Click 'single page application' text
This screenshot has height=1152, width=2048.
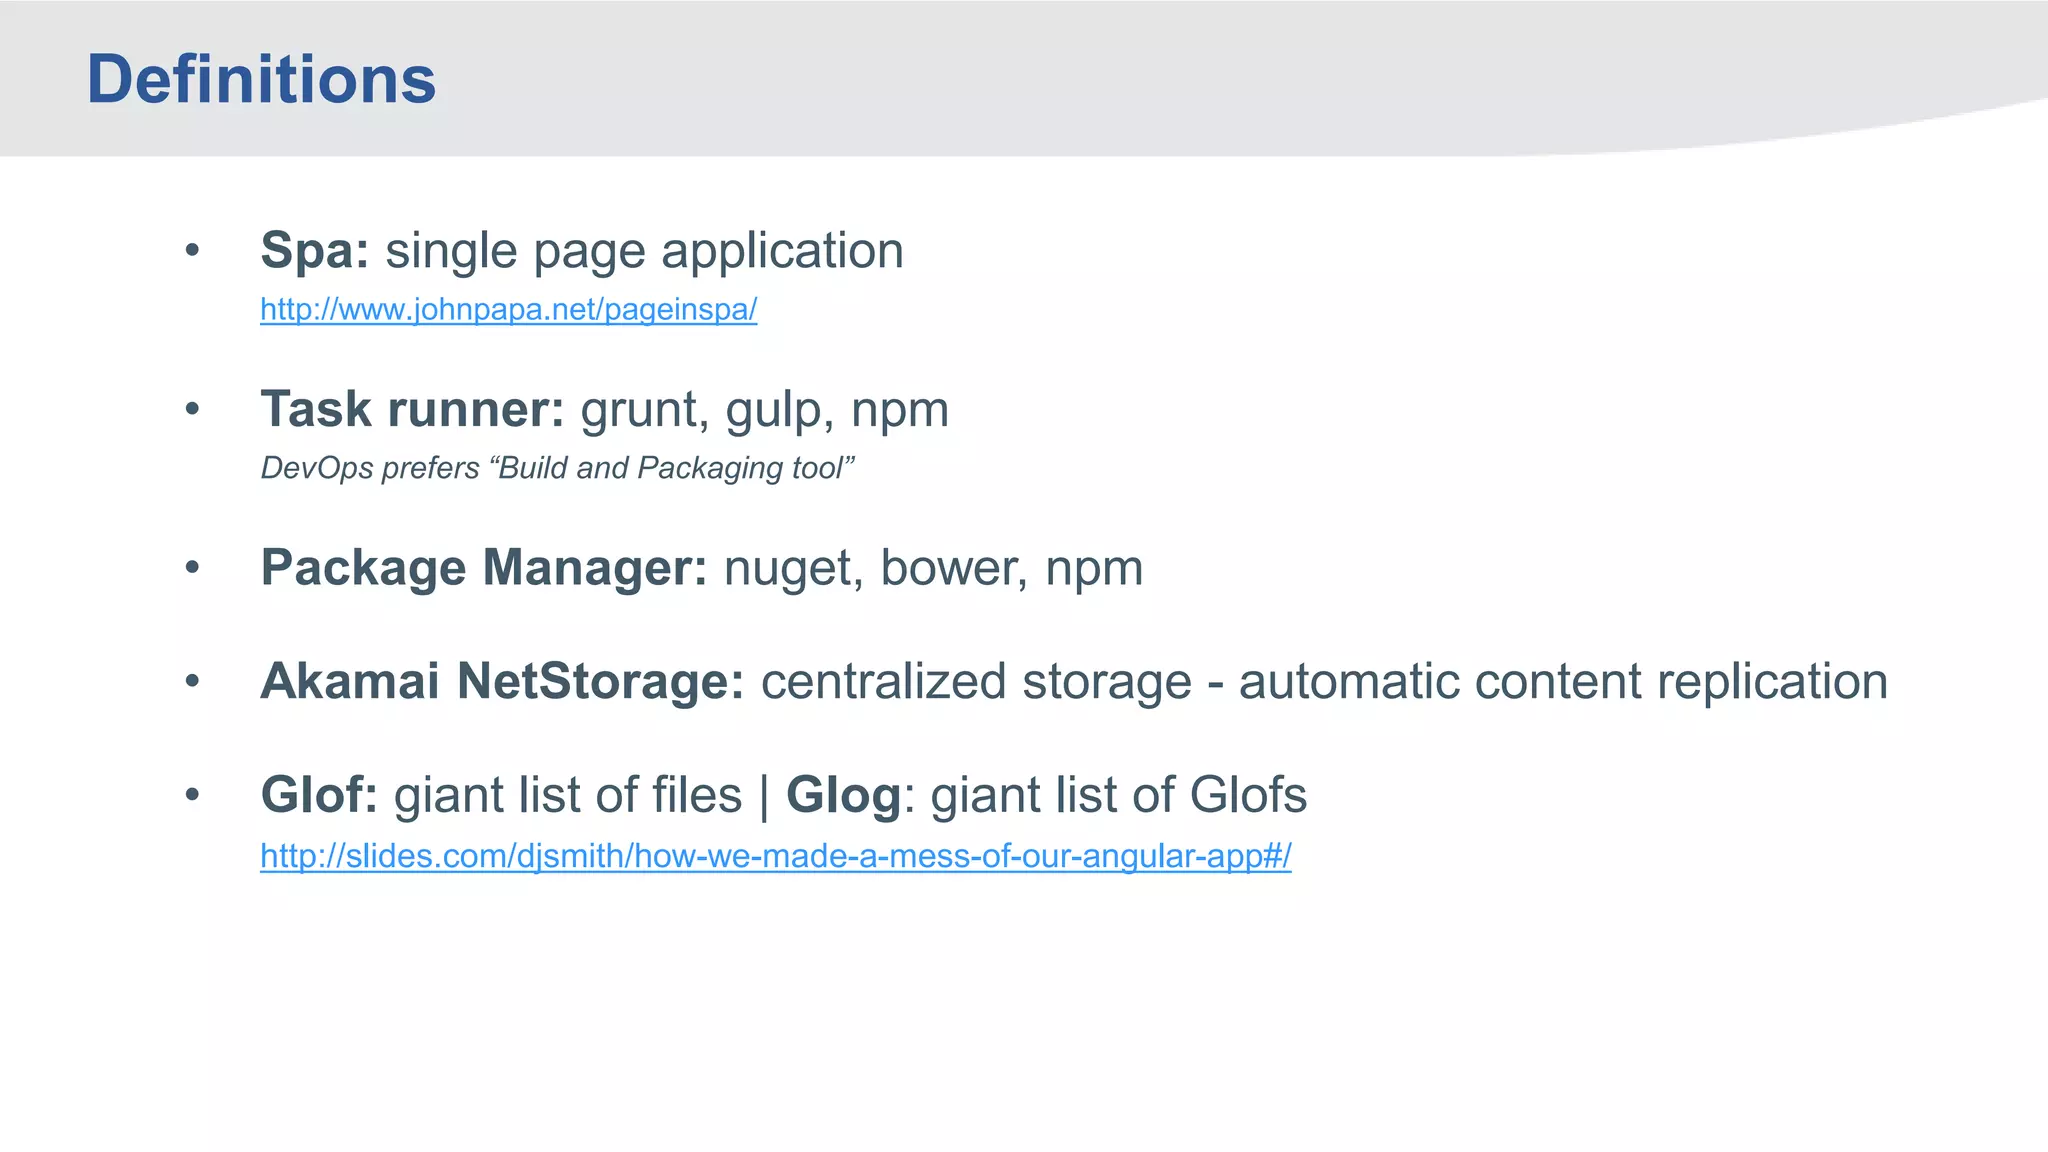coord(645,251)
